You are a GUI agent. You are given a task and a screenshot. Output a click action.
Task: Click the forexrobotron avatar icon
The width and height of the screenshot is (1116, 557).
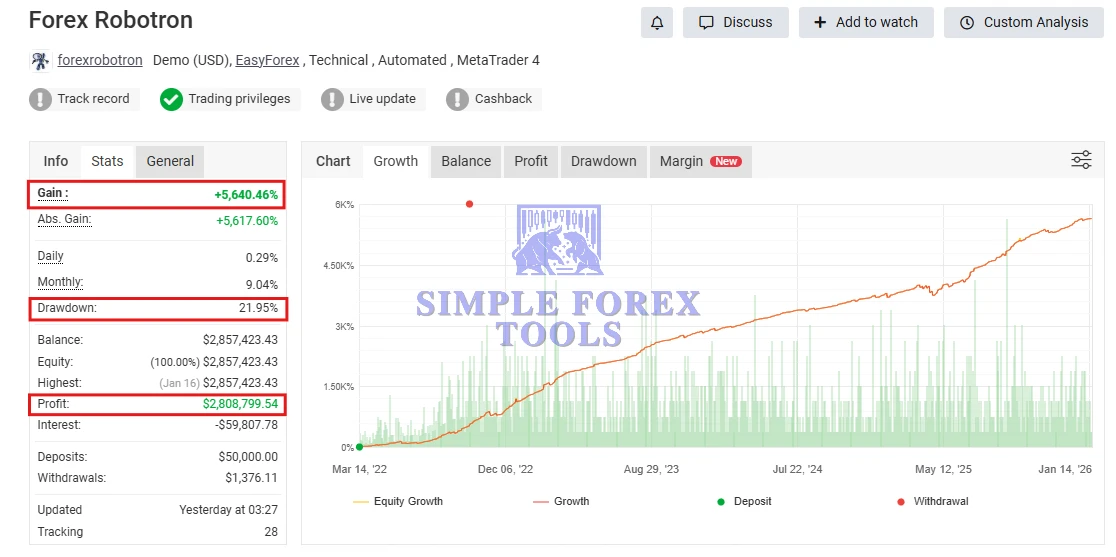coord(40,60)
